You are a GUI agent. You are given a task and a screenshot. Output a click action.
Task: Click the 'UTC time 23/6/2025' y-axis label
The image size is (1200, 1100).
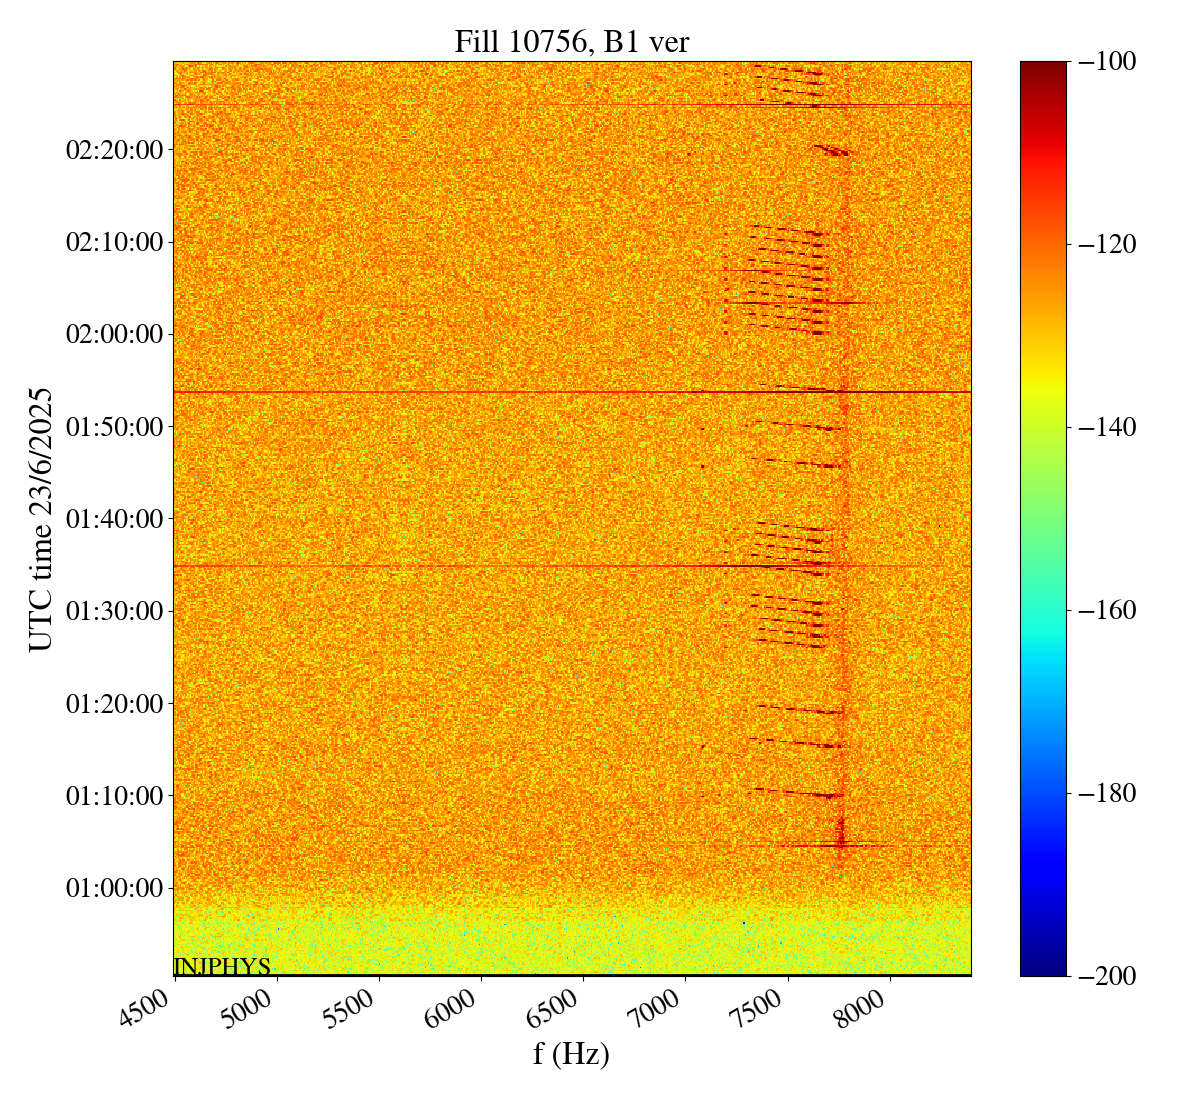point(41,519)
